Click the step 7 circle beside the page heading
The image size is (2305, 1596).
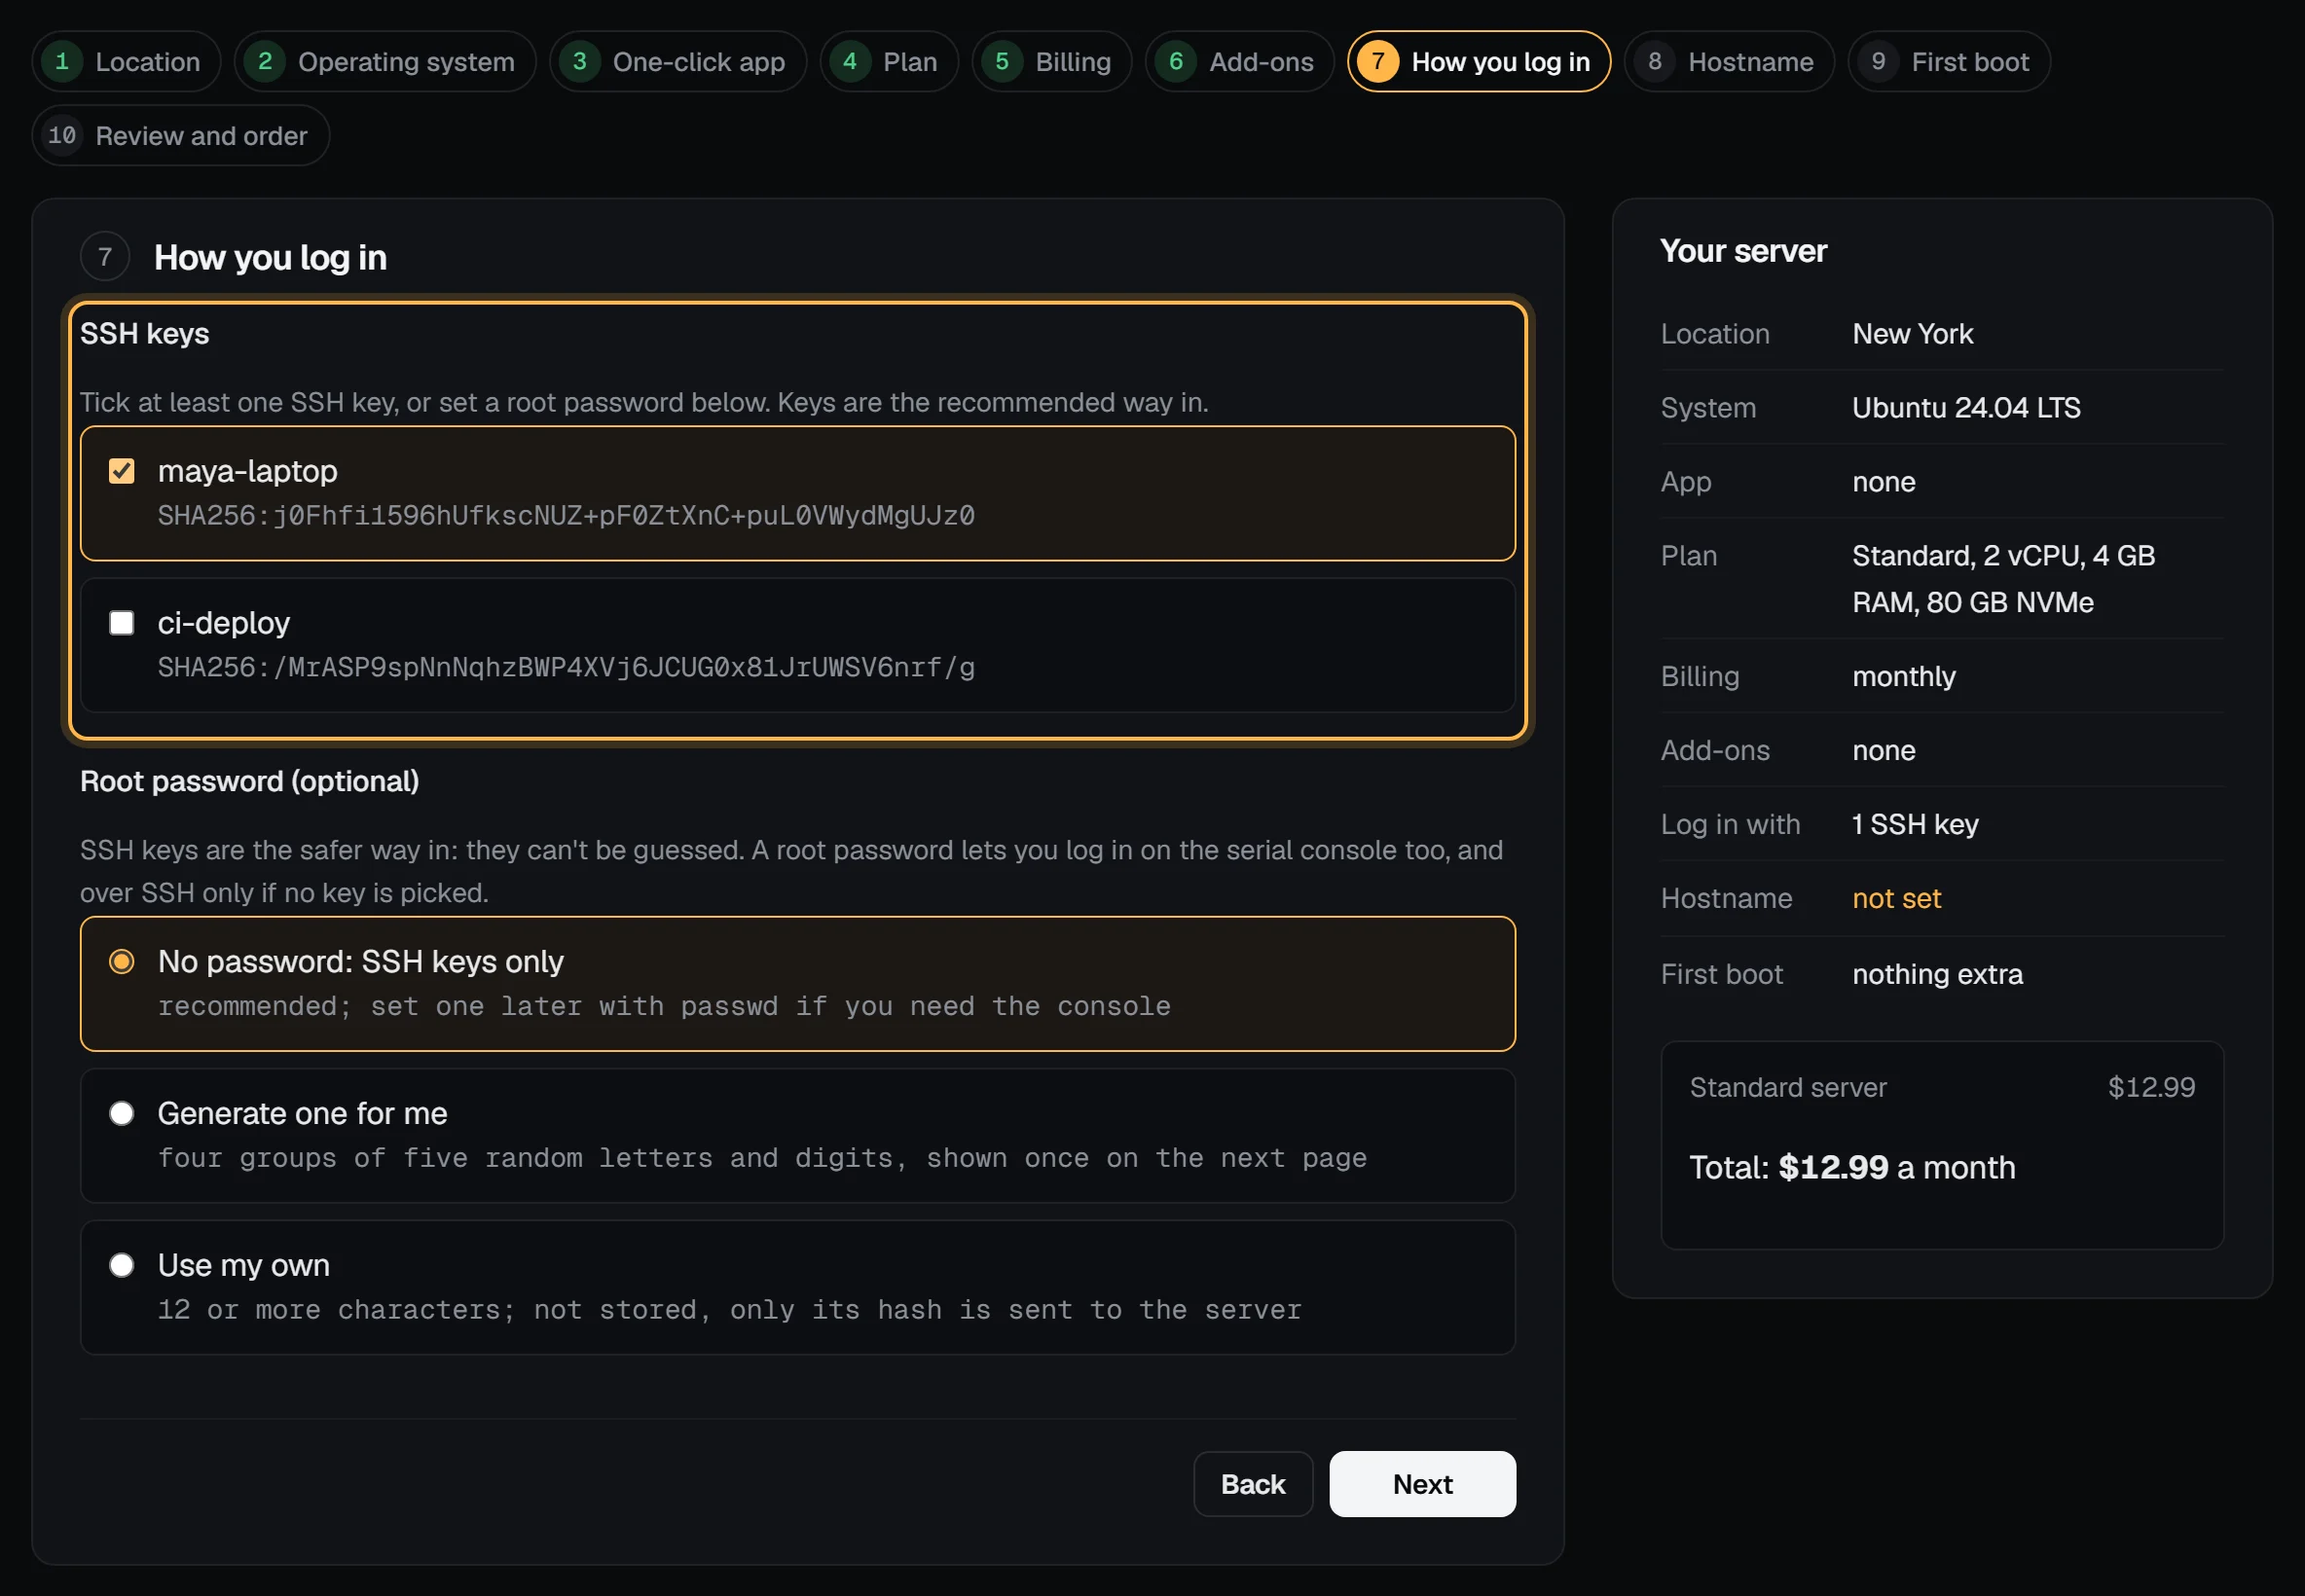[x=105, y=257]
